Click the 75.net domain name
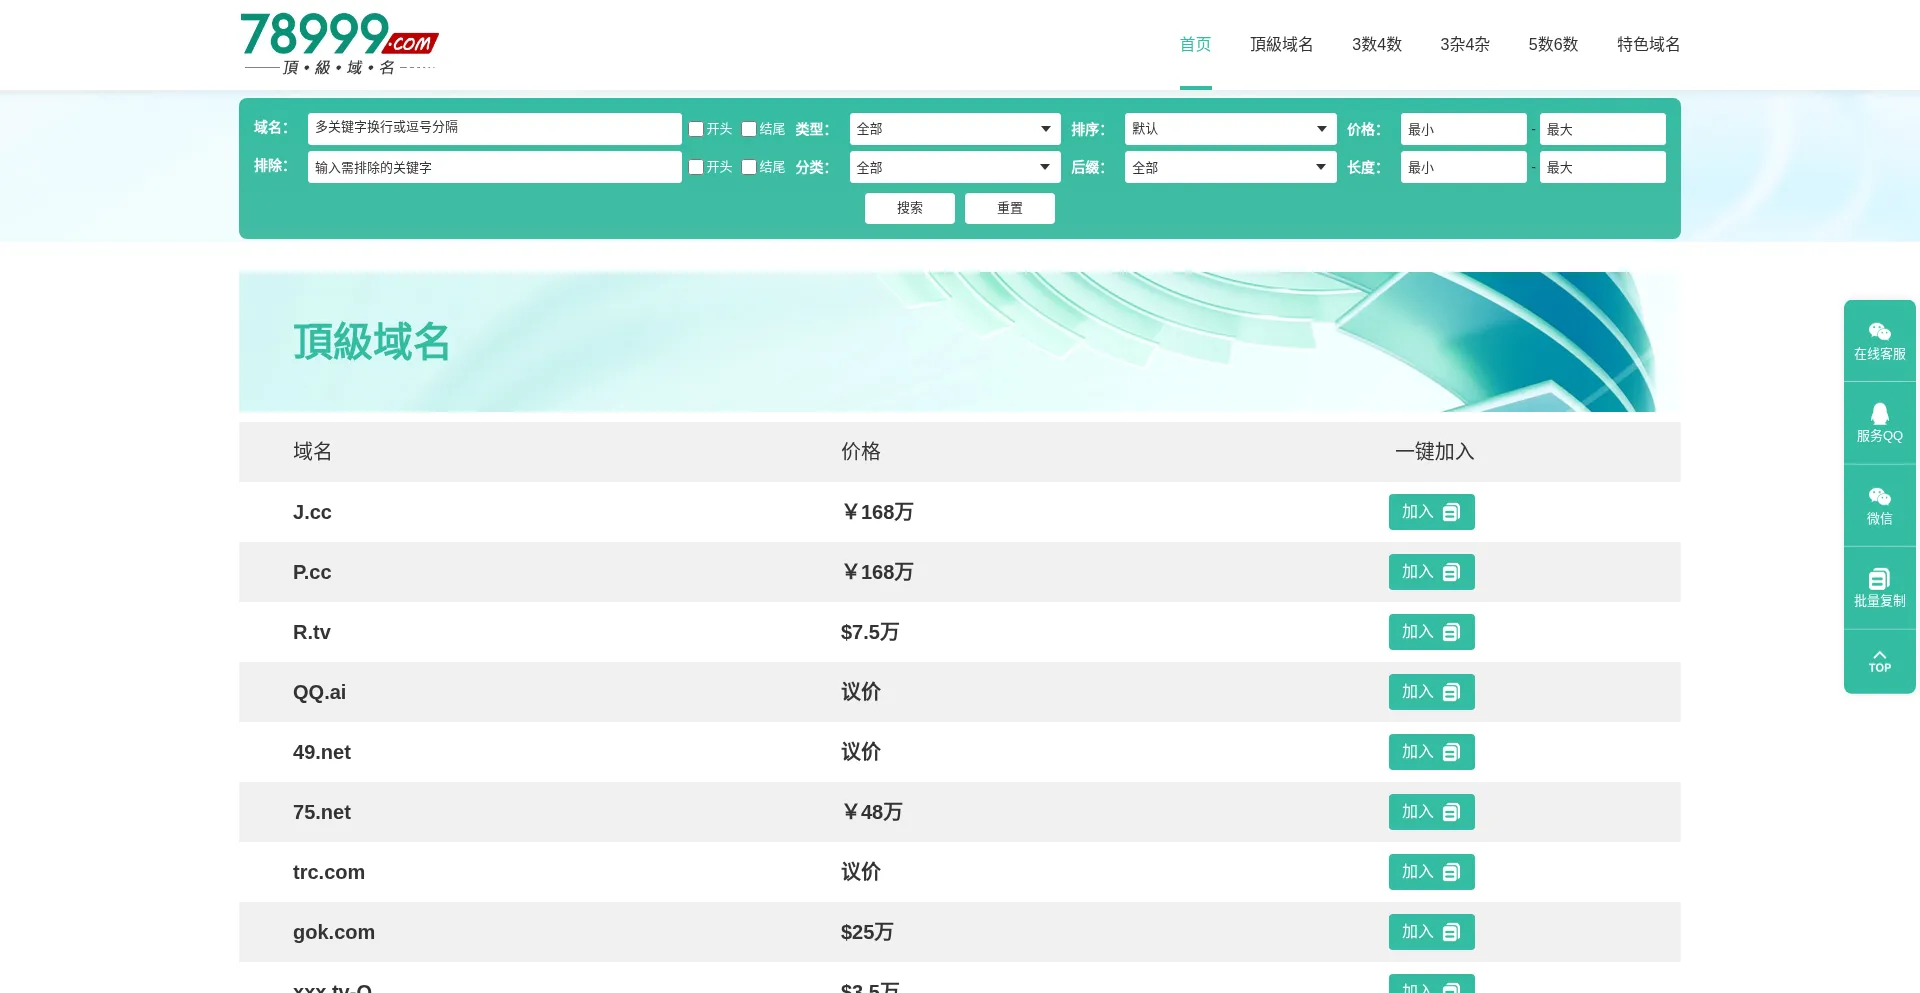1920x993 pixels. click(x=322, y=812)
